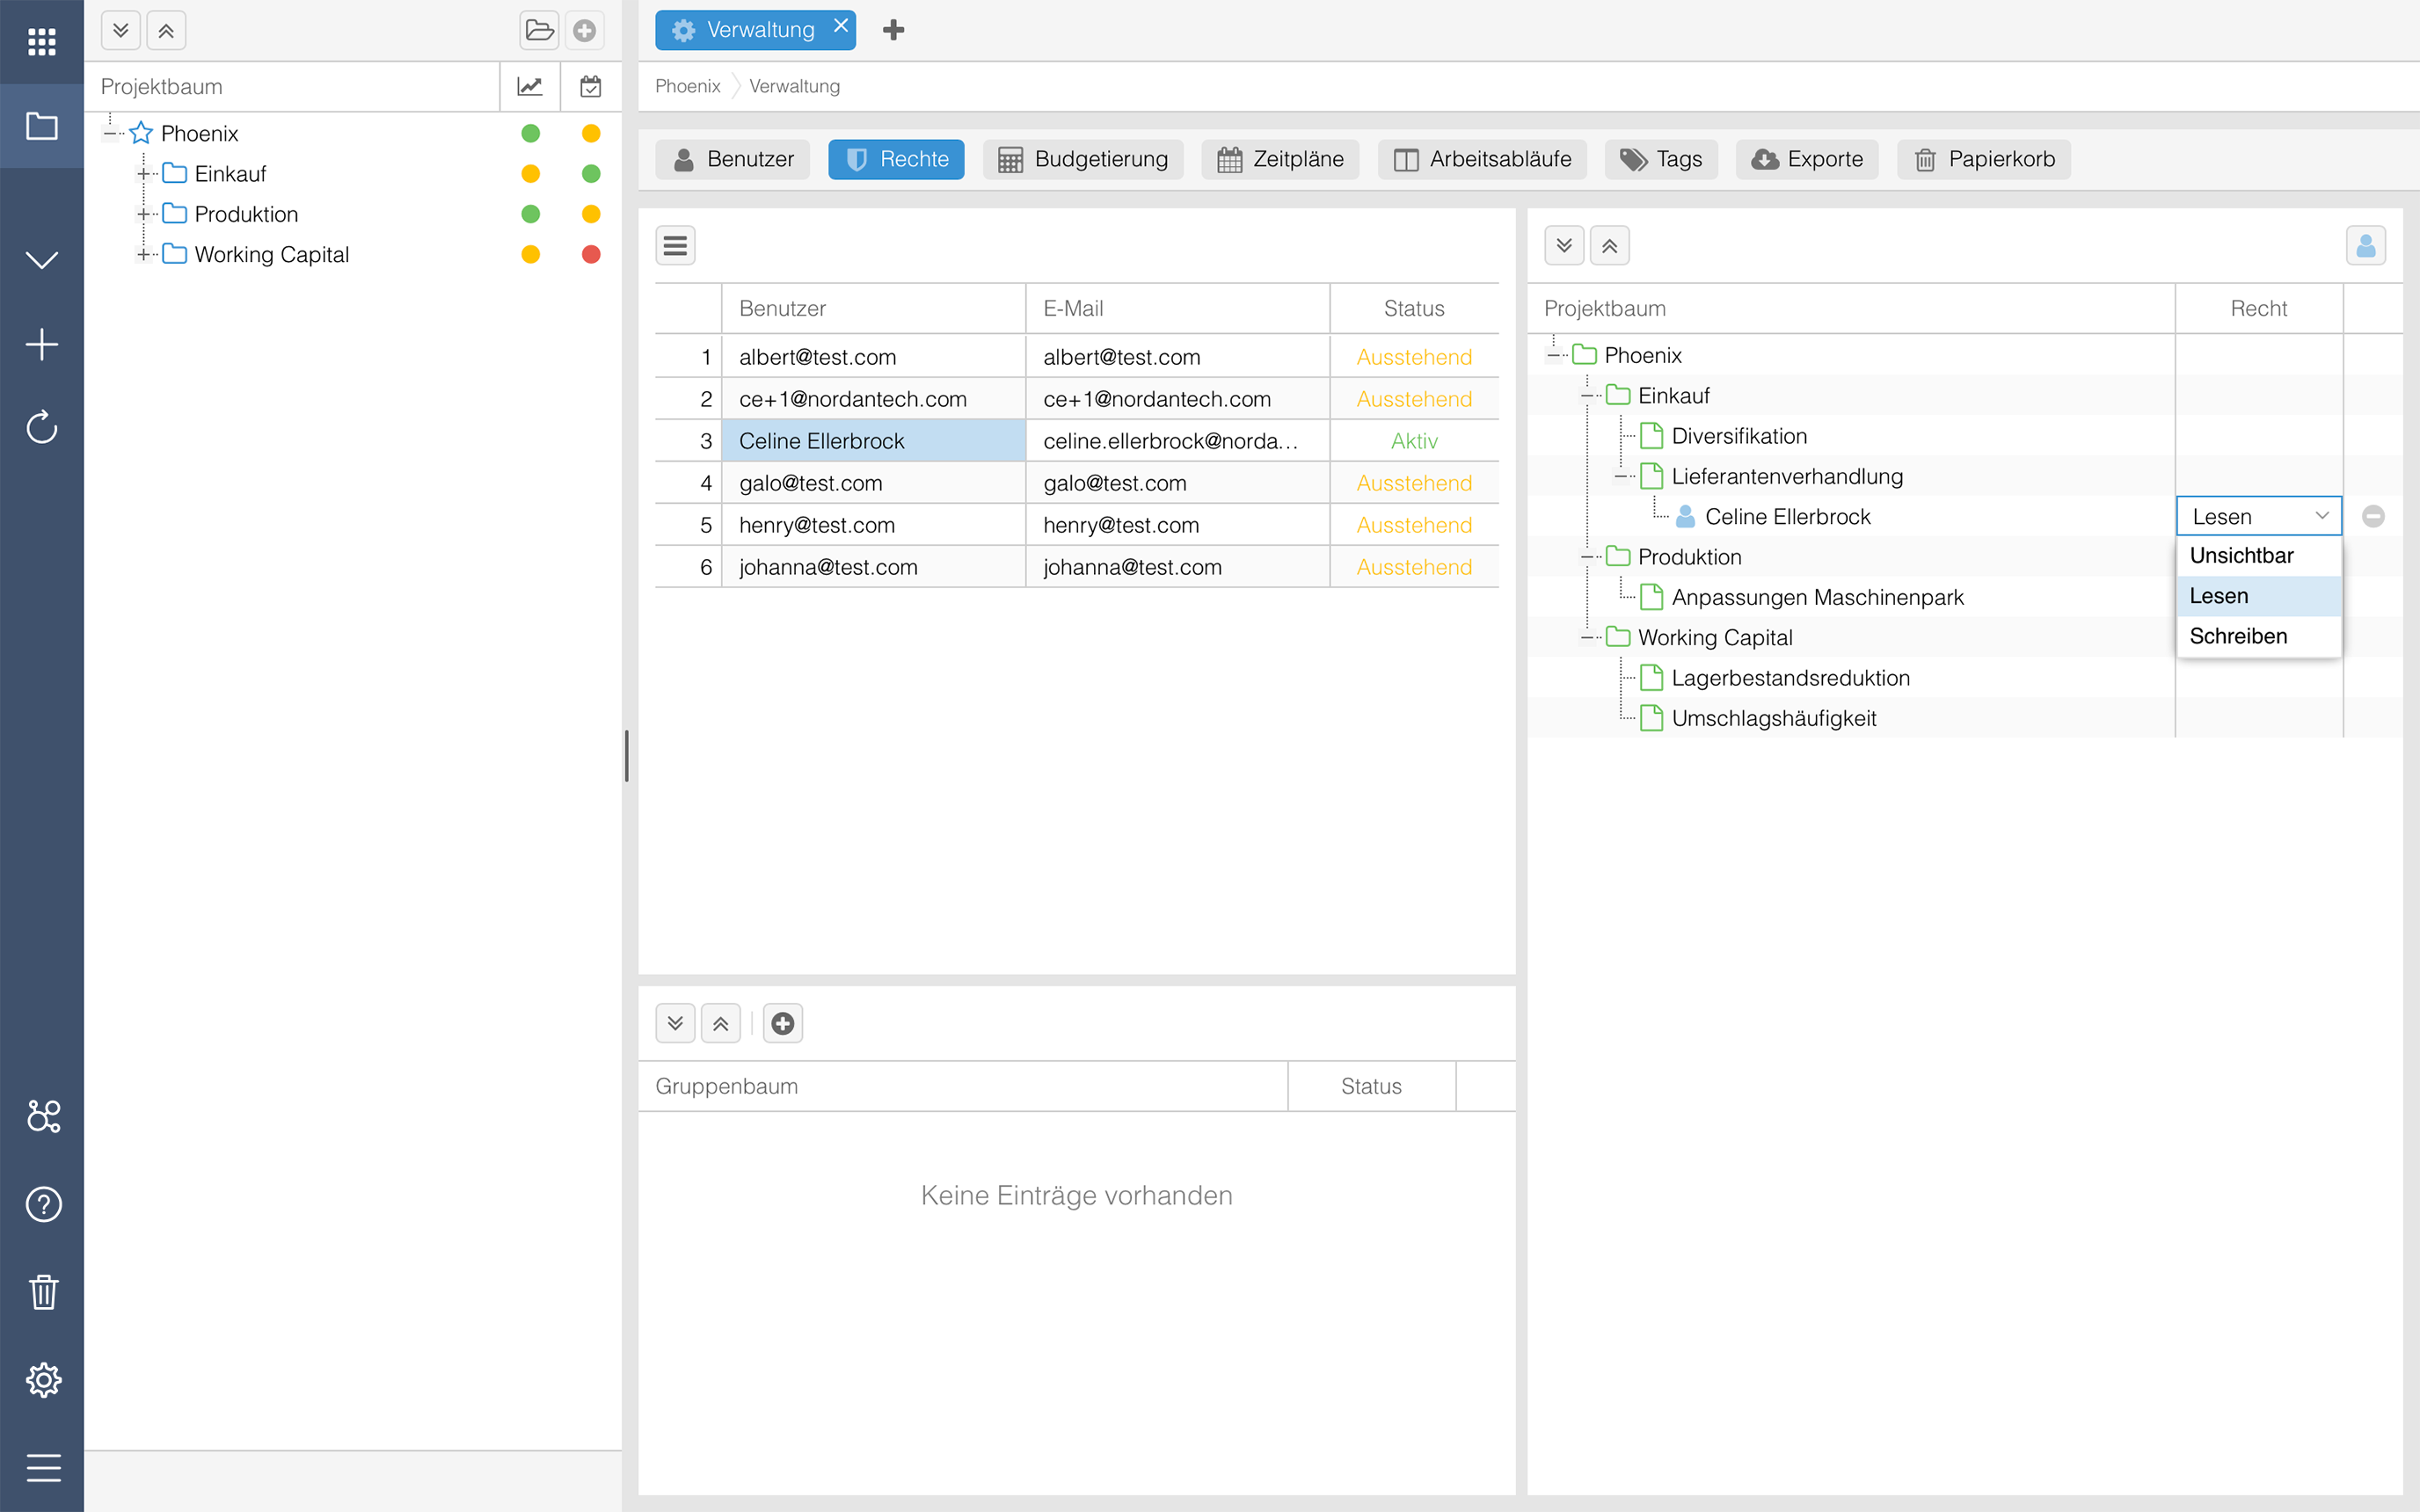Open the user list hamburger menu
The image size is (2420, 1512).
pos(675,245)
